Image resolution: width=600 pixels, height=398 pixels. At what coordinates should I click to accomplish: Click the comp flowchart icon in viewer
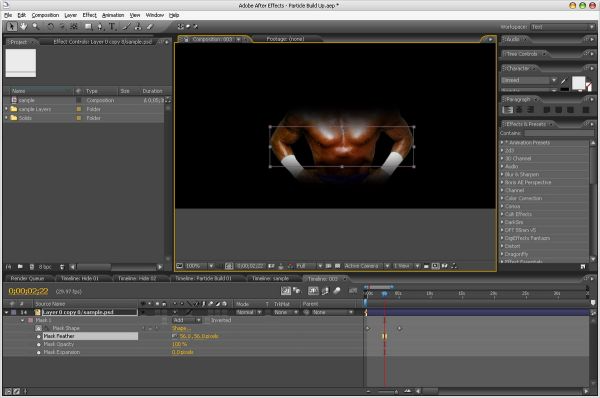[453, 266]
